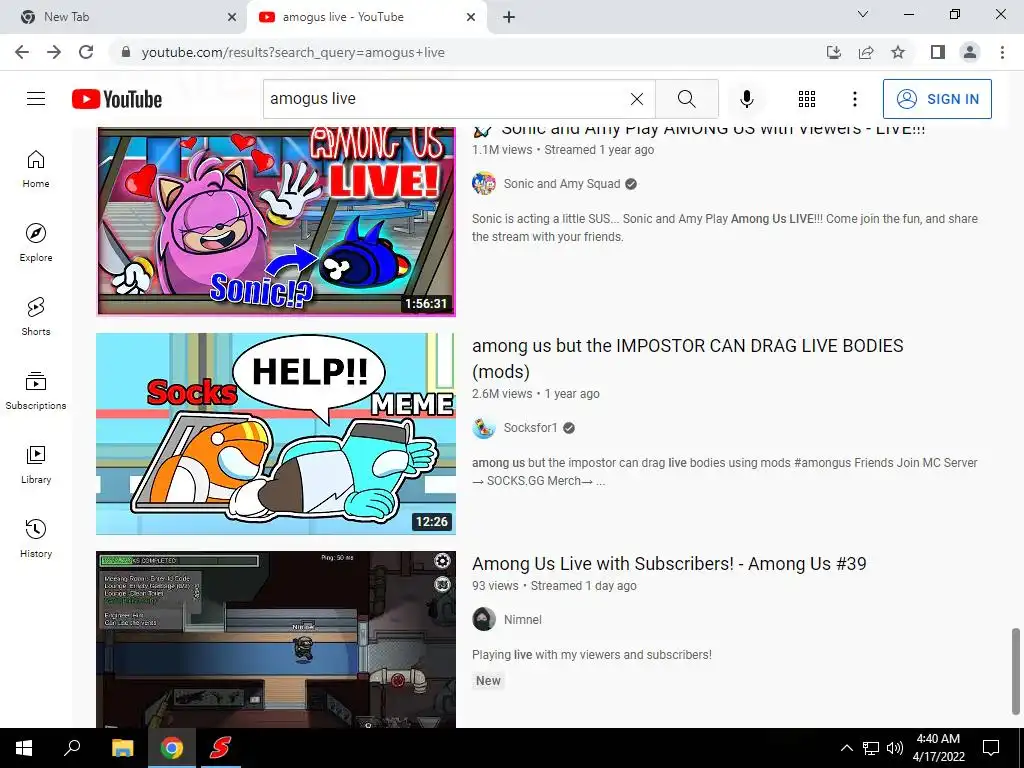The height and width of the screenshot is (768, 1024).
Task: Bookmark this page with the star icon
Action: pos(898,52)
